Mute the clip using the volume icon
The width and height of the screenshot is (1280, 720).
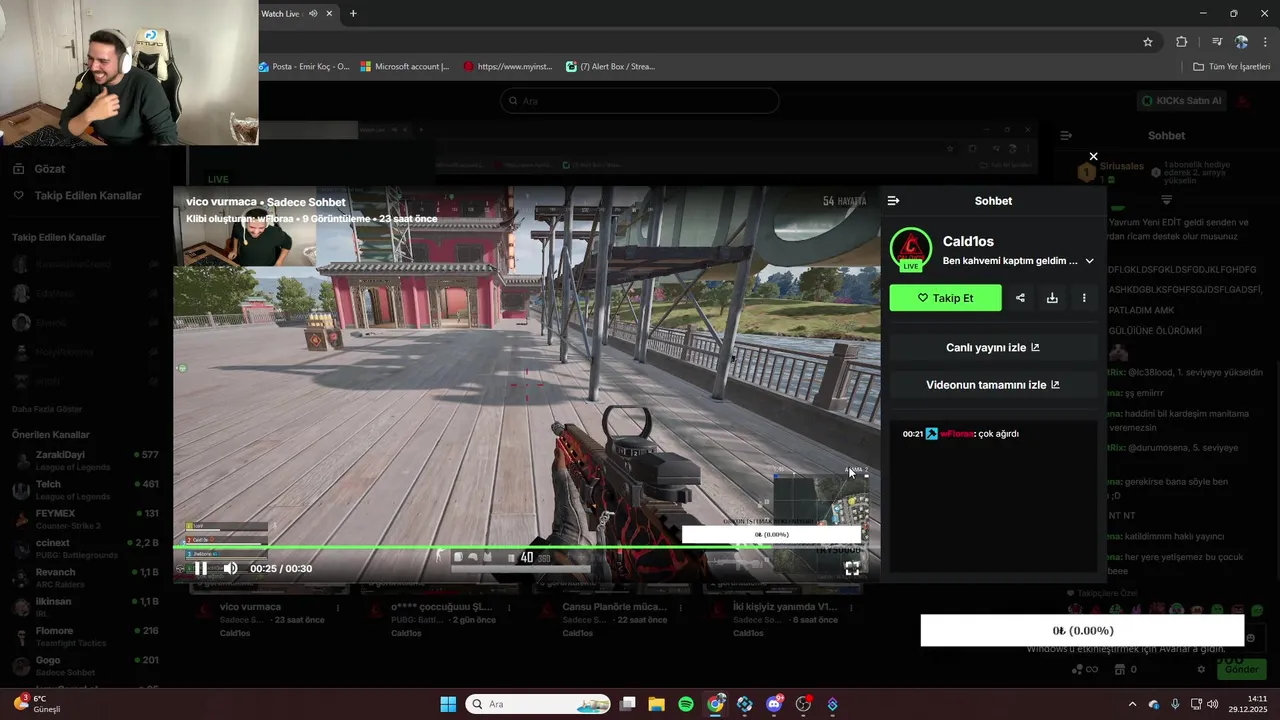(230, 568)
